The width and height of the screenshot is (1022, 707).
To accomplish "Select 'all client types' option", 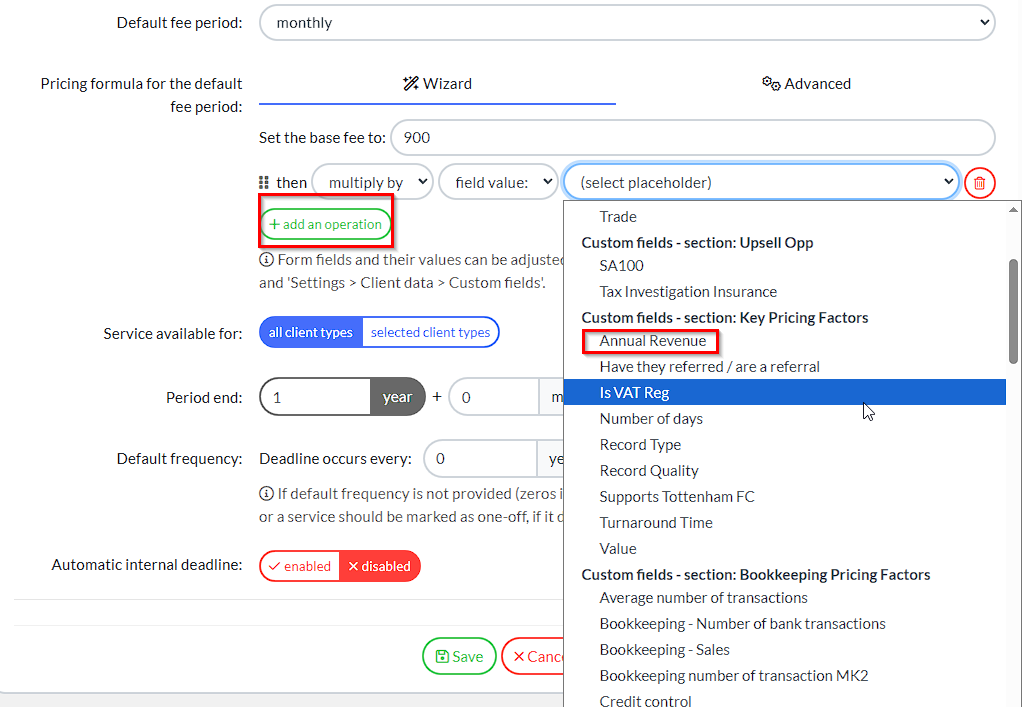I will [310, 332].
